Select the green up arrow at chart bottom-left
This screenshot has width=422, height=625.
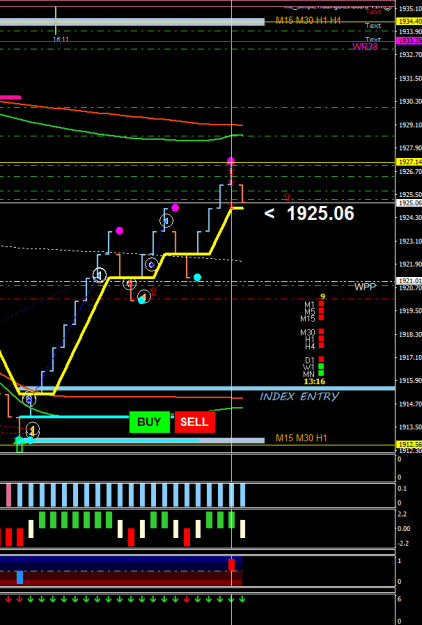point(20,447)
